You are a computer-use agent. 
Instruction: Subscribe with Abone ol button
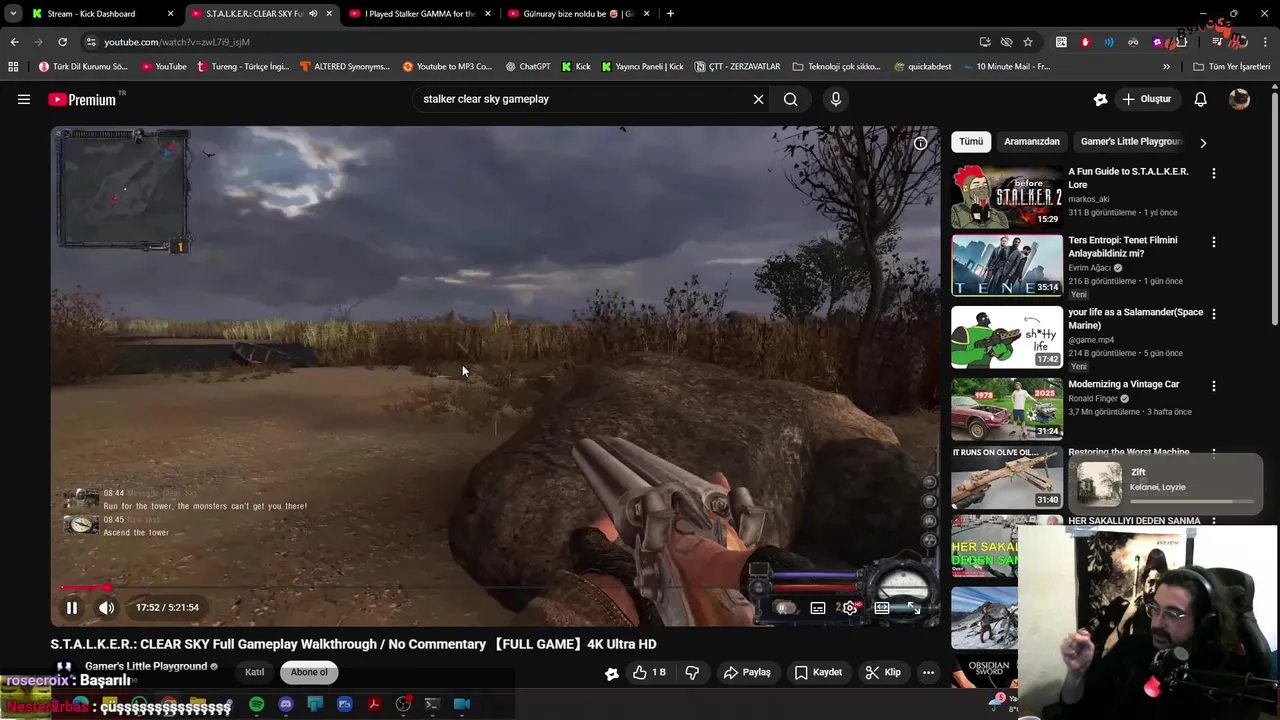point(309,672)
